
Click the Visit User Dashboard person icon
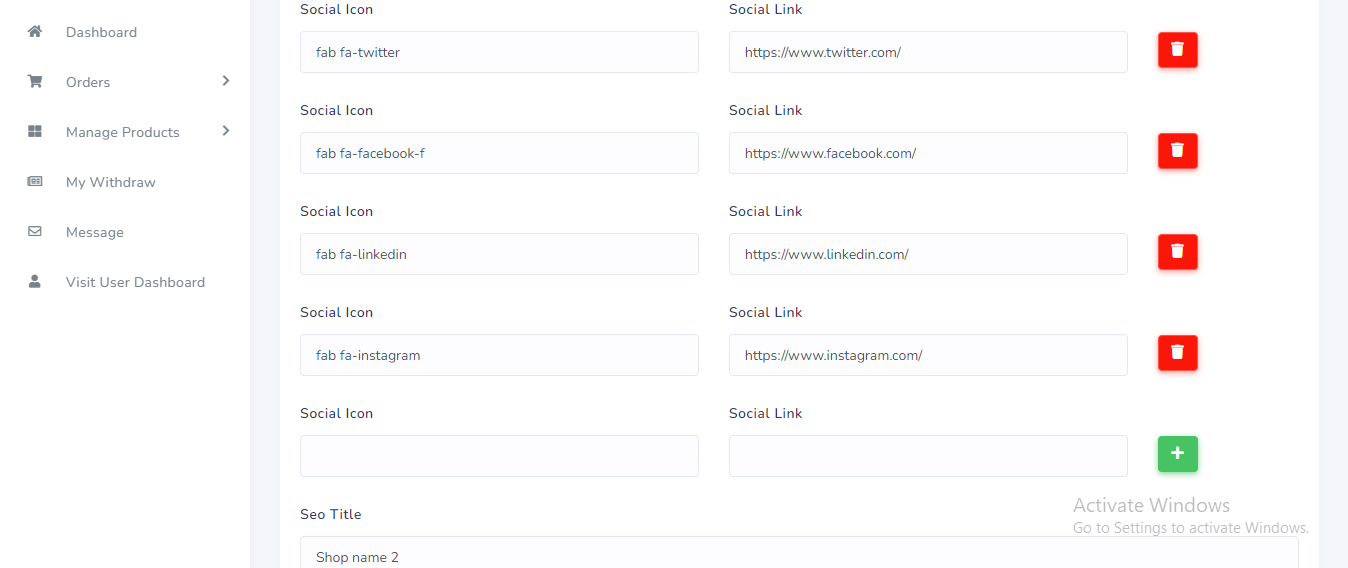[35, 282]
